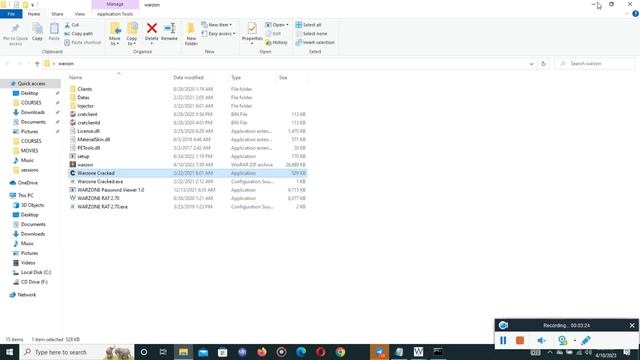The height and width of the screenshot is (360, 640).
Task: Click Select none in the ribbon
Action: (311, 33)
